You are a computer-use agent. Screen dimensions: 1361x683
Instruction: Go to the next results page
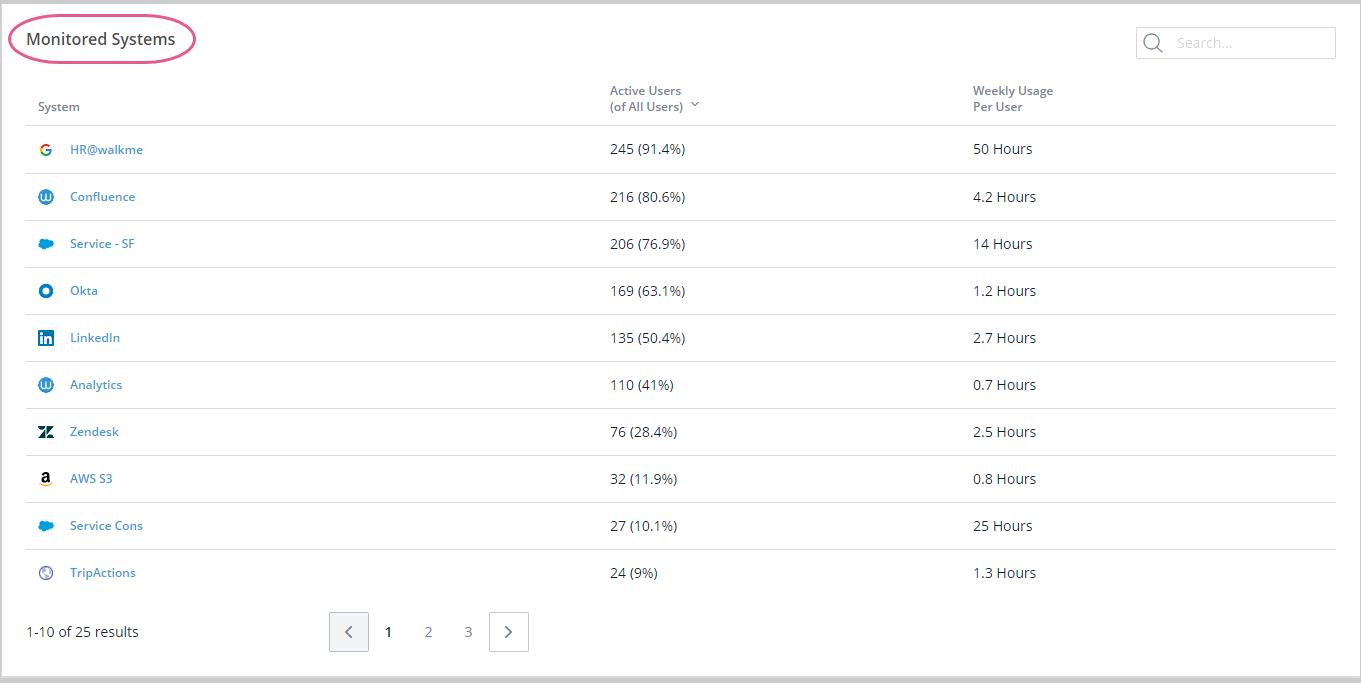pos(509,632)
